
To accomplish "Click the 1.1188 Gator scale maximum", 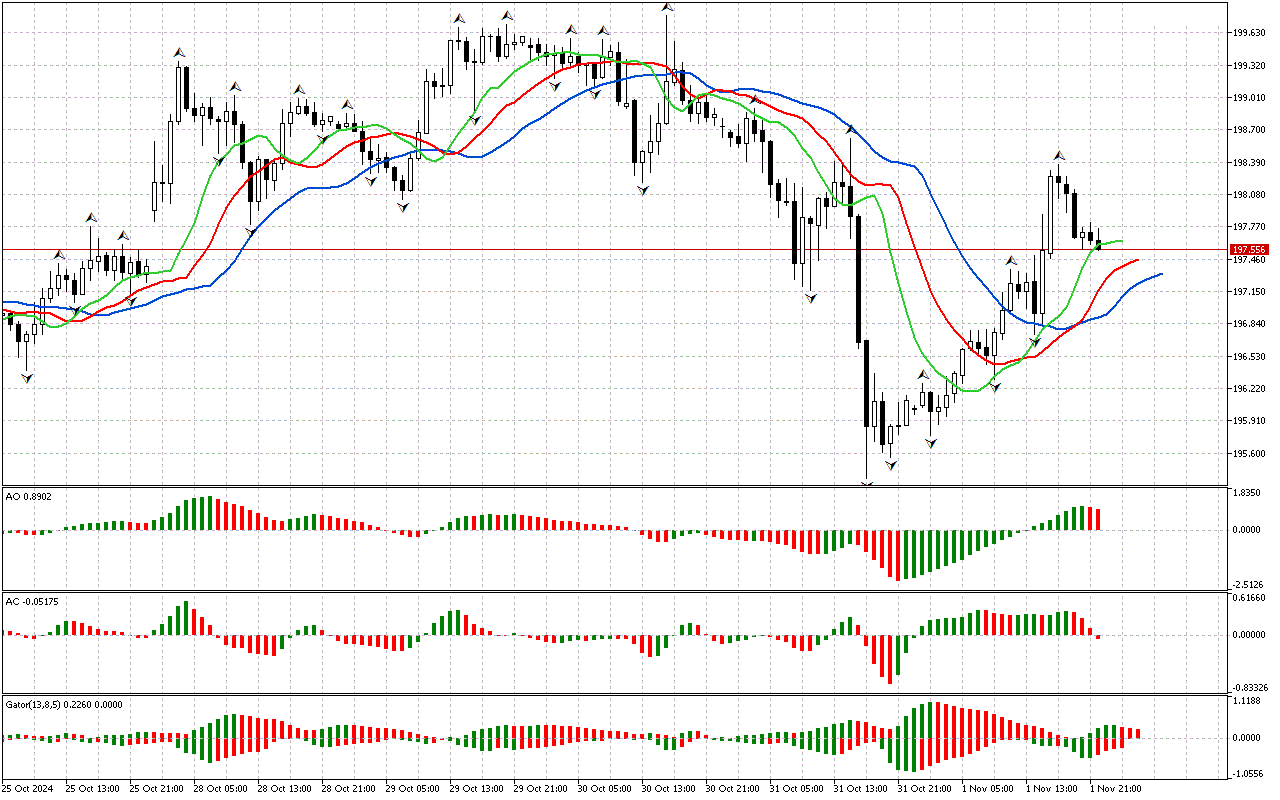I will (1247, 702).
